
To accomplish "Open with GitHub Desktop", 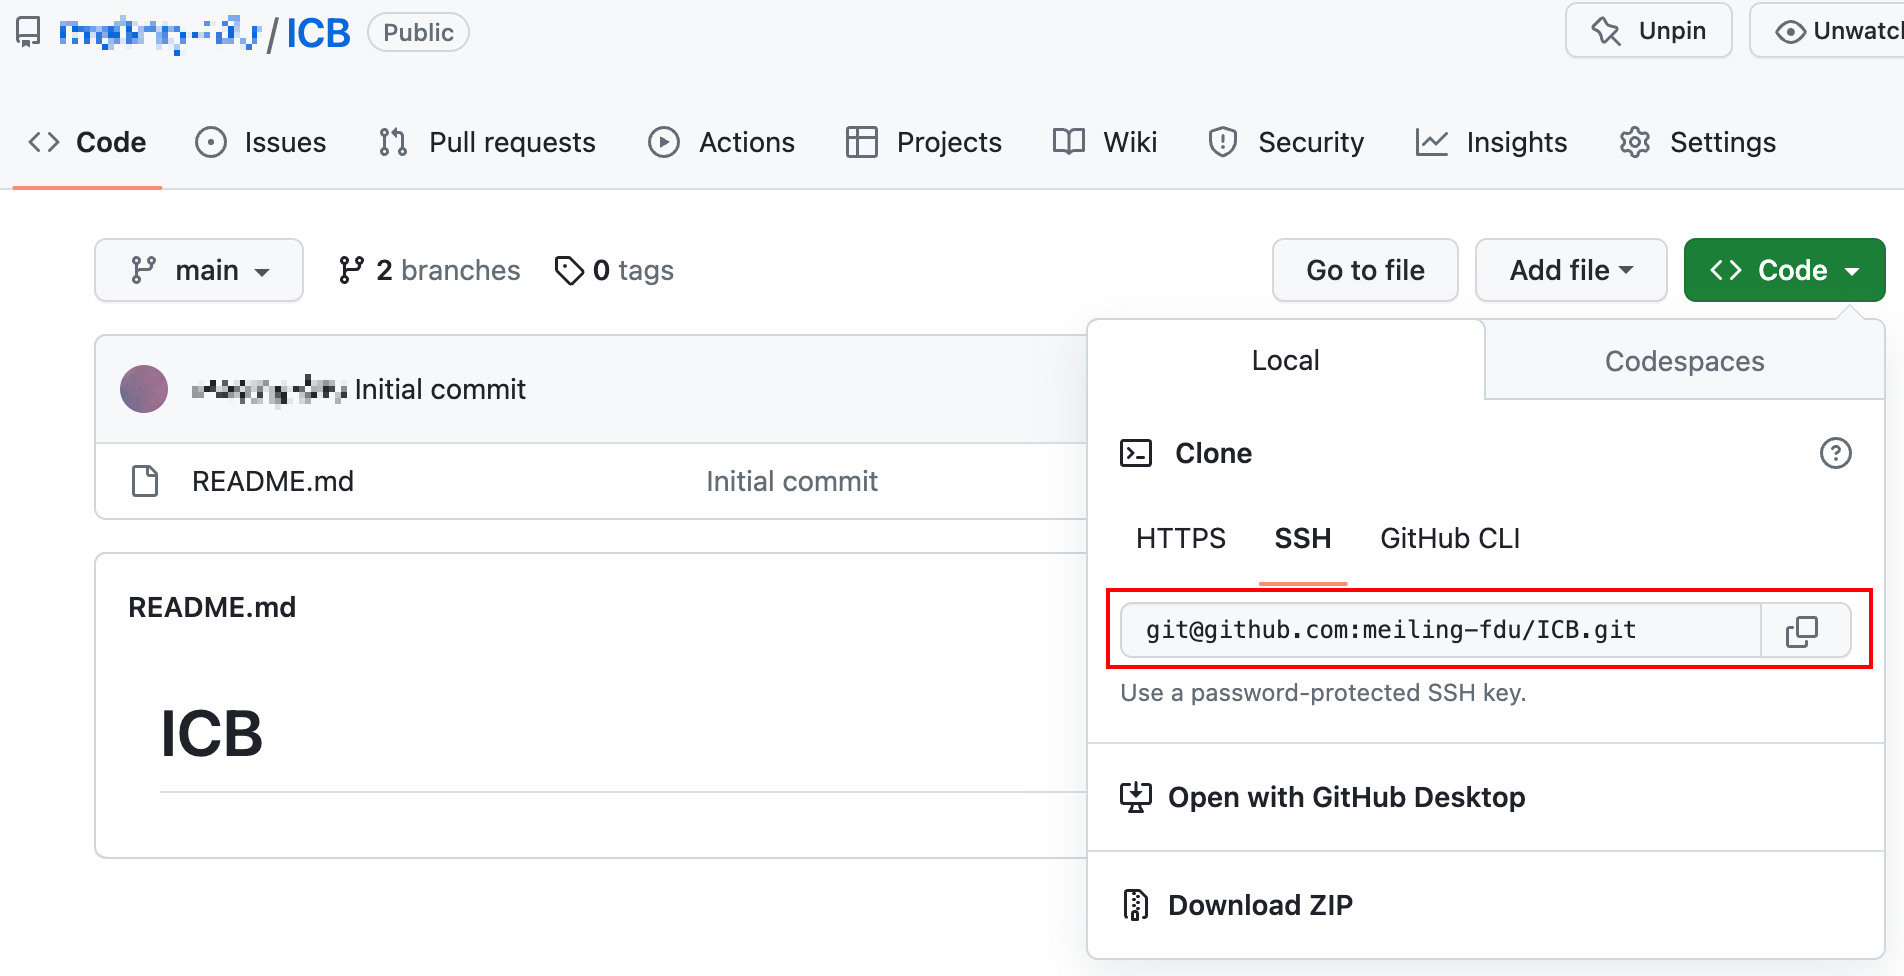I will pos(1486,797).
